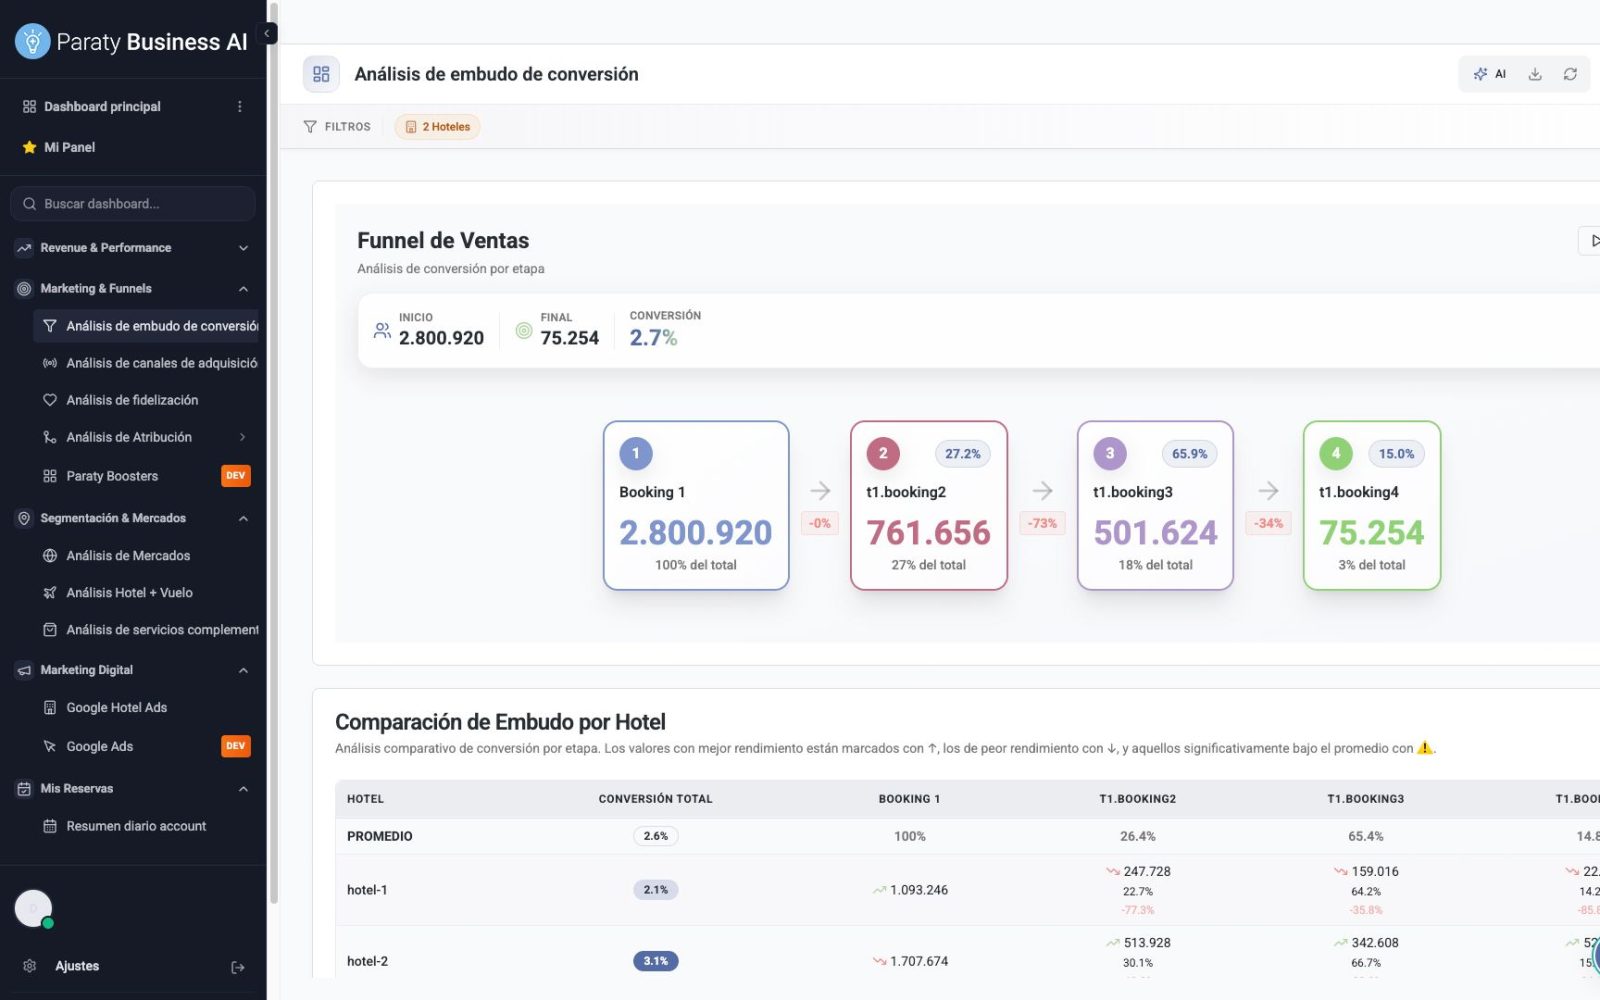The height and width of the screenshot is (1000, 1600).
Task: Open the AI sparkle assistant button
Action: pyautogui.click(x=1489, y=74)
